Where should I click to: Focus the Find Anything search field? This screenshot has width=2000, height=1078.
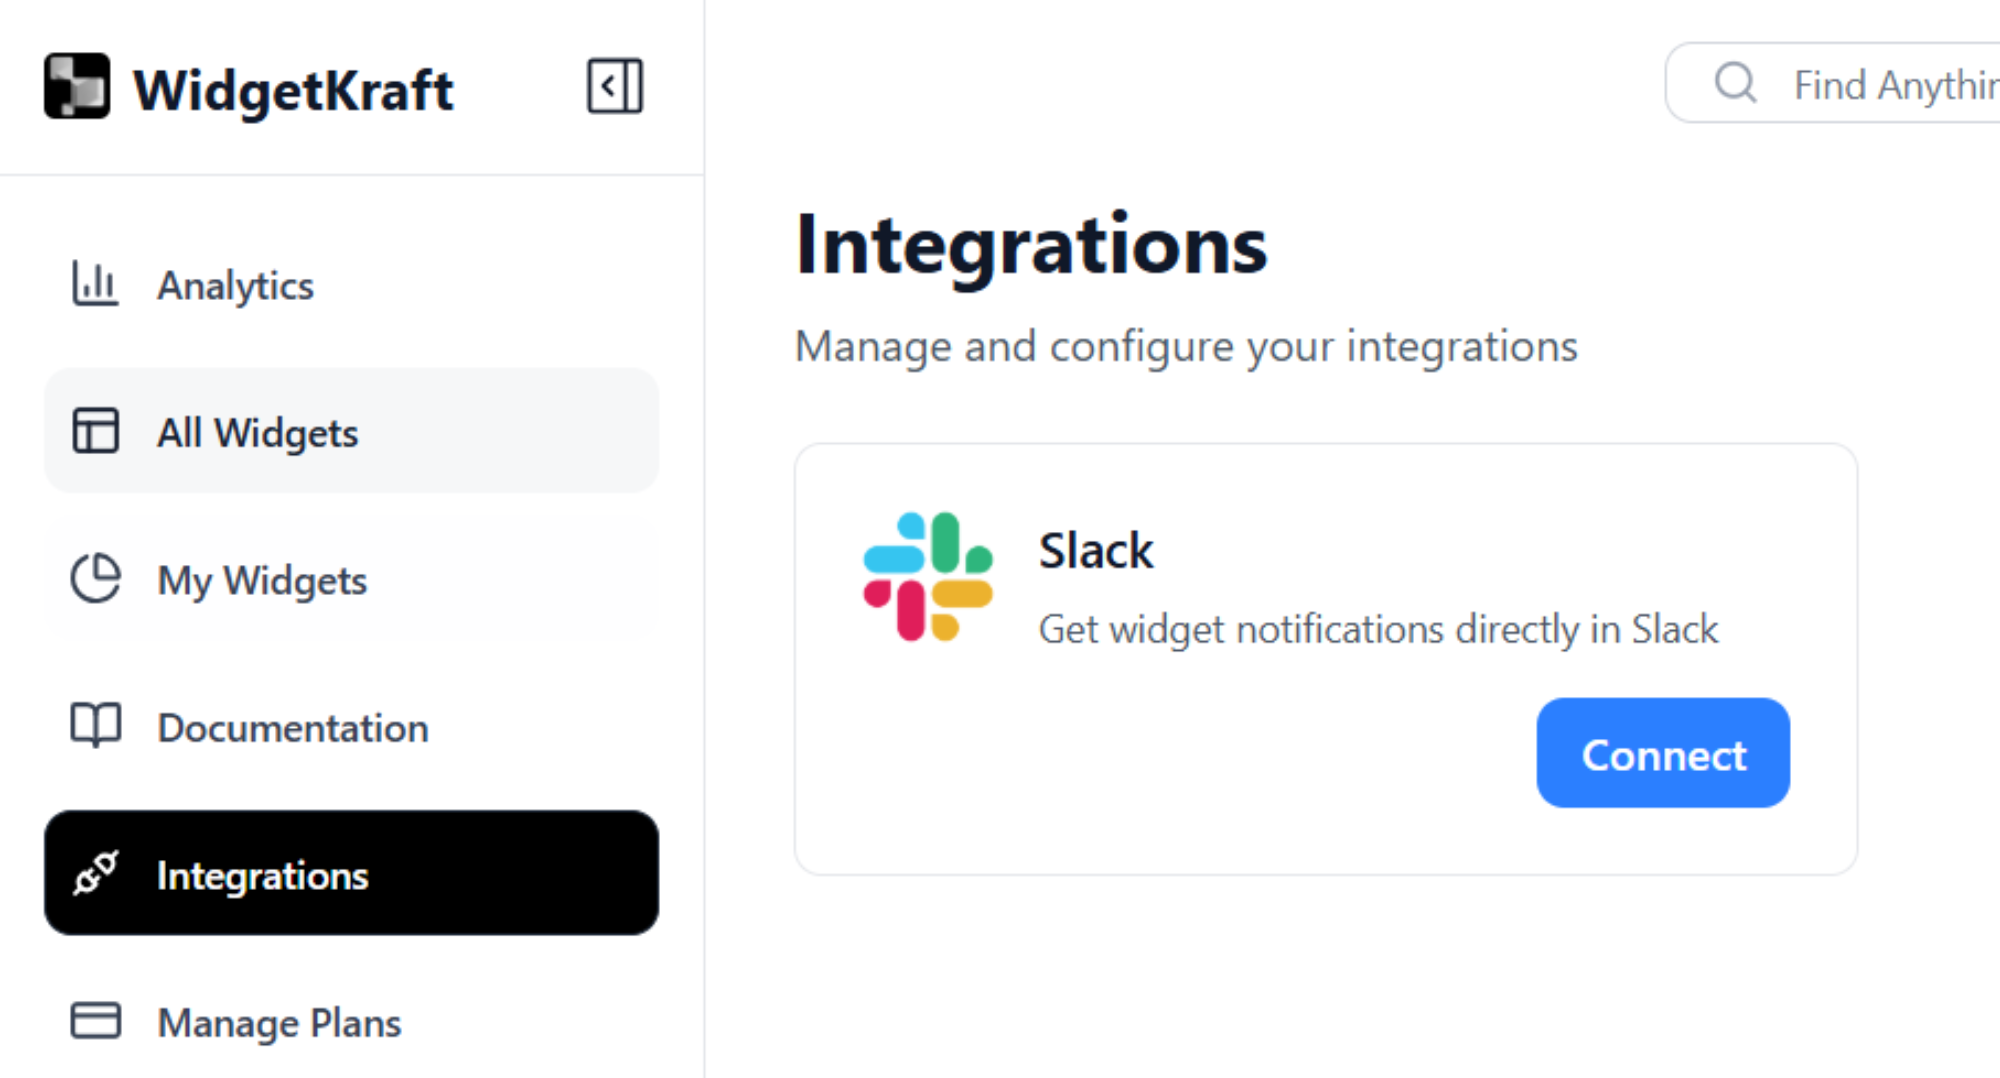pos(1890,84)
